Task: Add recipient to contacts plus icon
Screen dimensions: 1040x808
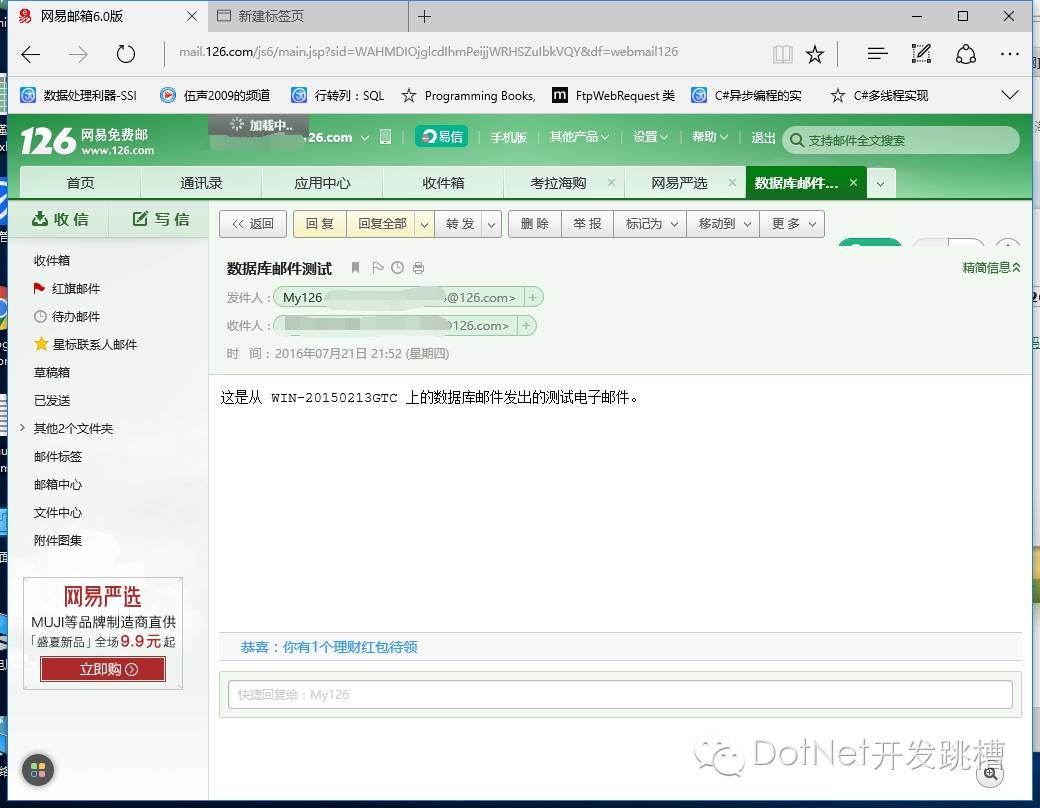Action: point(526,325)
